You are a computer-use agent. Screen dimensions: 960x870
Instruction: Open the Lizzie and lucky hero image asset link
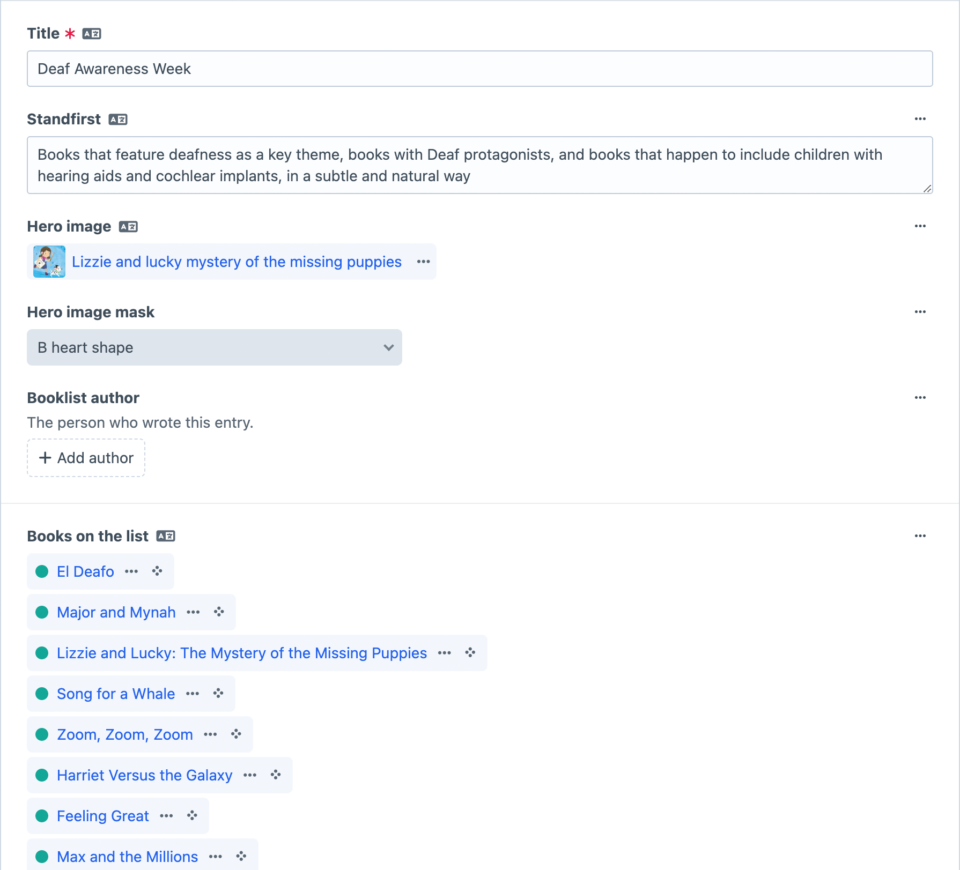tap(237, 261)
